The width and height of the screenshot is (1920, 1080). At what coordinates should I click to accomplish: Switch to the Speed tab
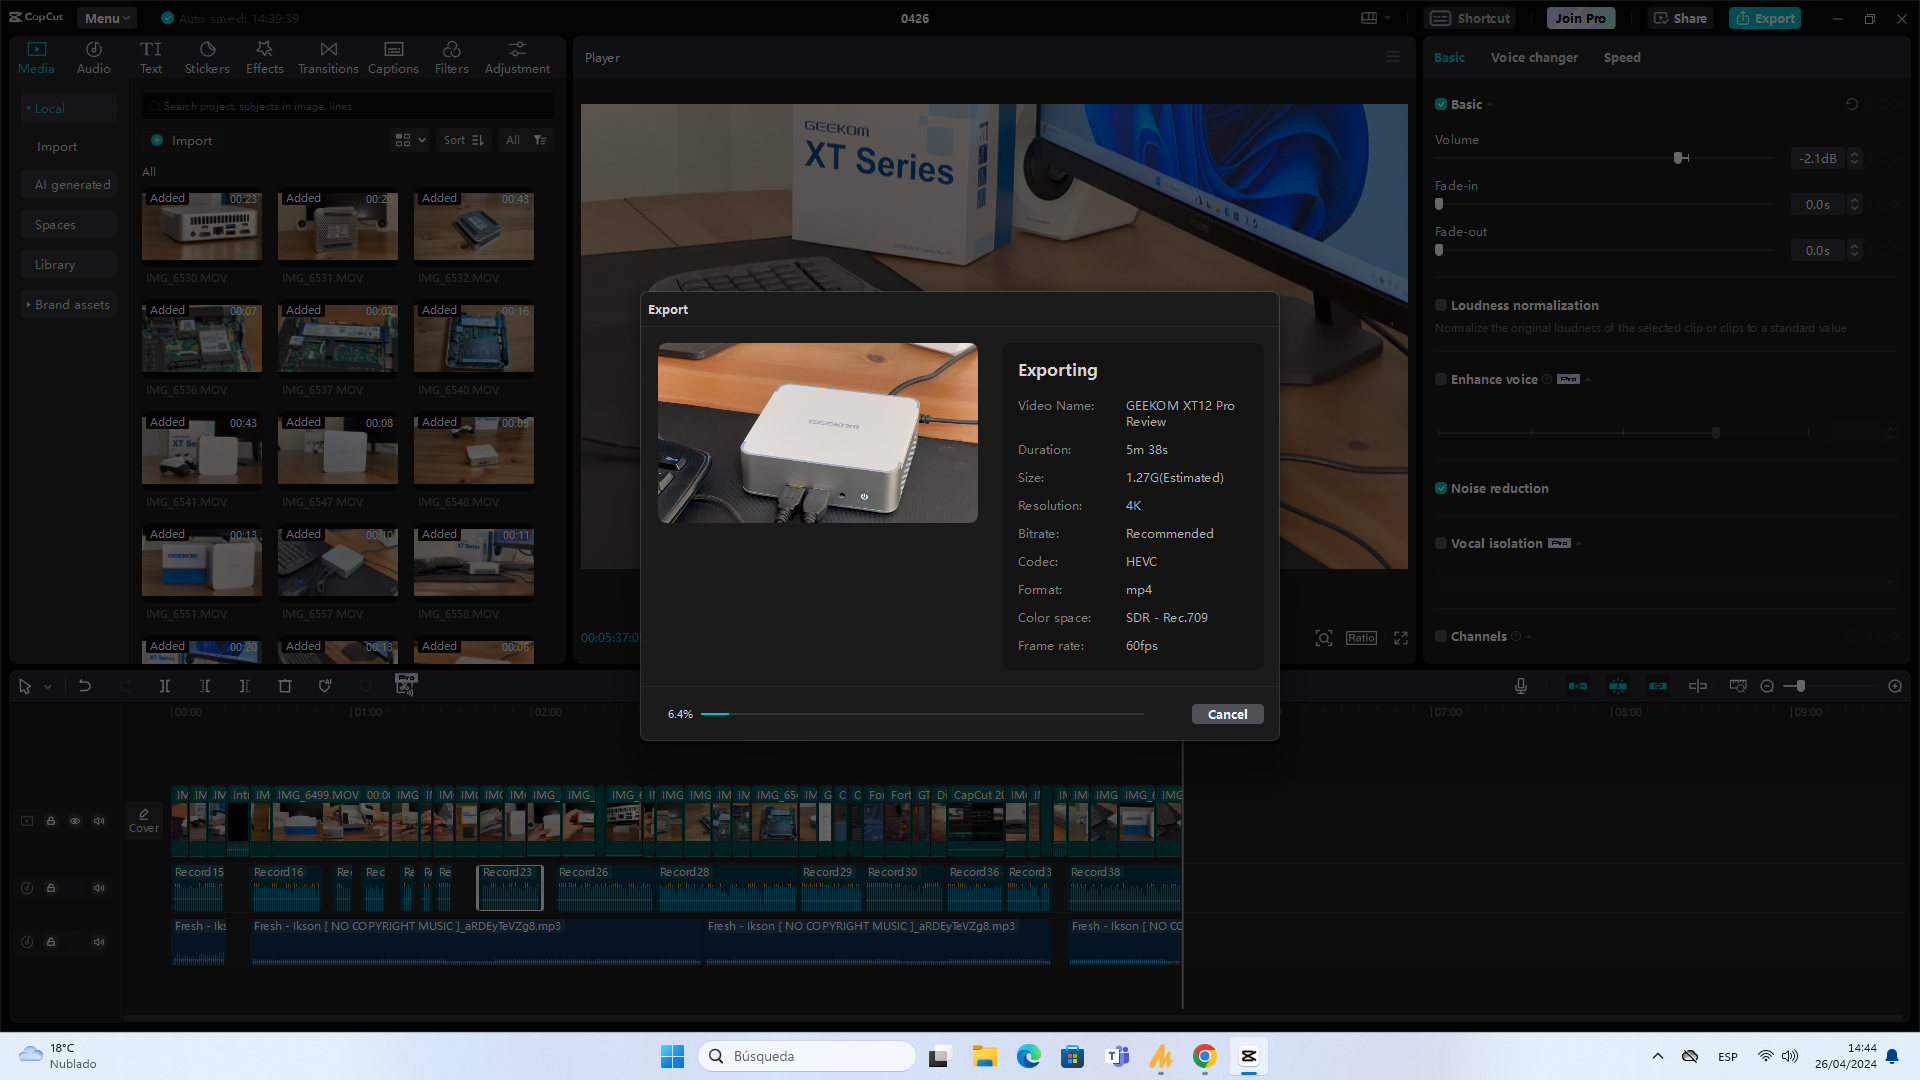point(1621,57)
